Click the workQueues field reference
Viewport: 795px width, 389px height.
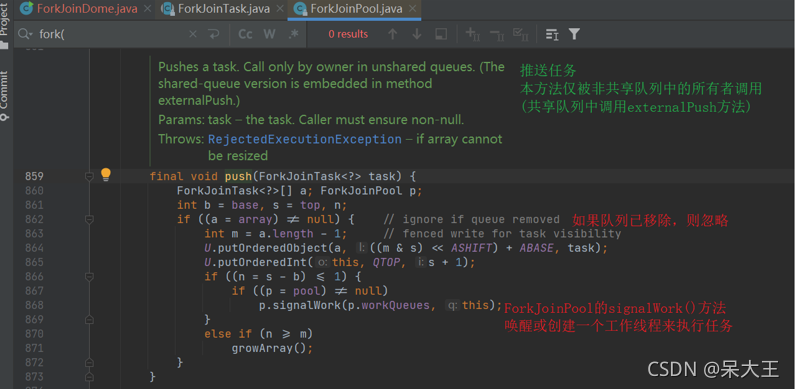pyautogui.click(x=394, y=305)
